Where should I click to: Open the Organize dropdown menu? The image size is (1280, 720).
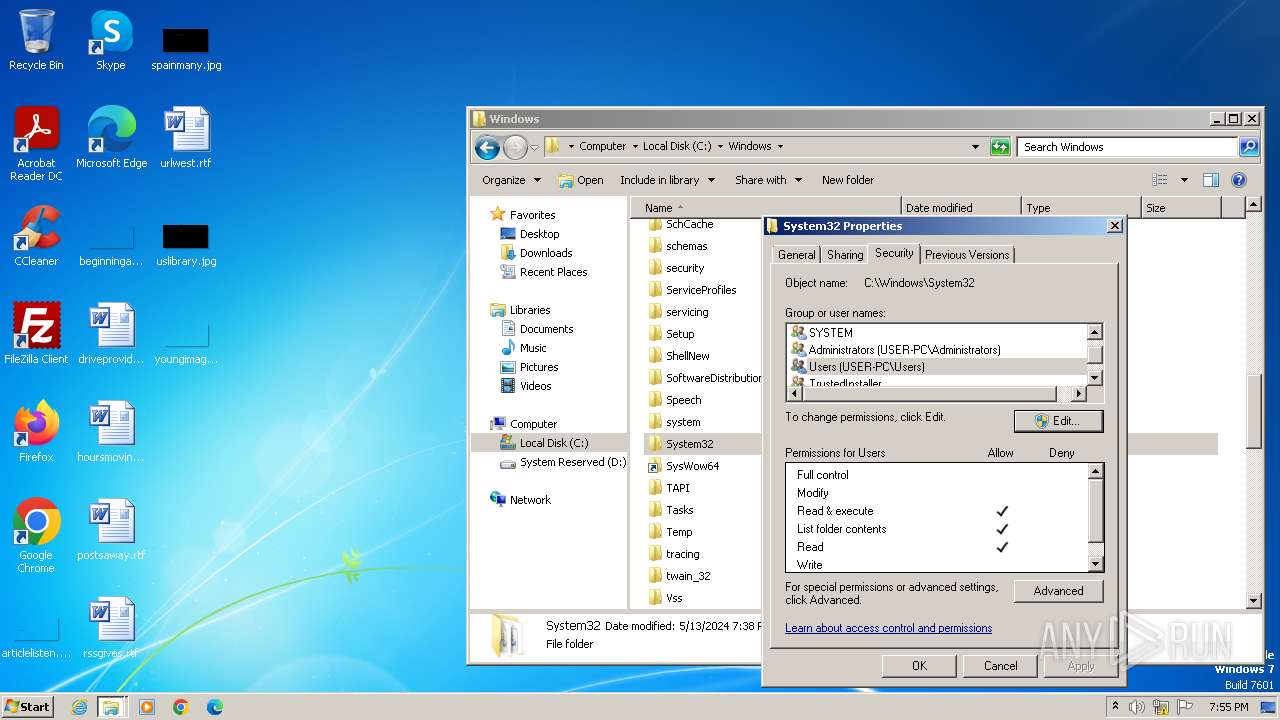click(511, 180)
